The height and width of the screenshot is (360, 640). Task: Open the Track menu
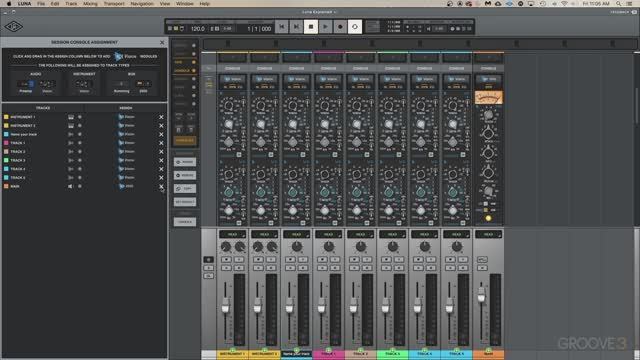(x=71, y=4)
